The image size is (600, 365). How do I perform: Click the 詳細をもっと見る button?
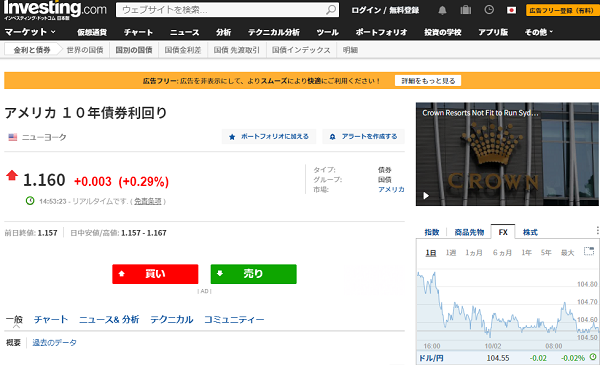(428, 81)
